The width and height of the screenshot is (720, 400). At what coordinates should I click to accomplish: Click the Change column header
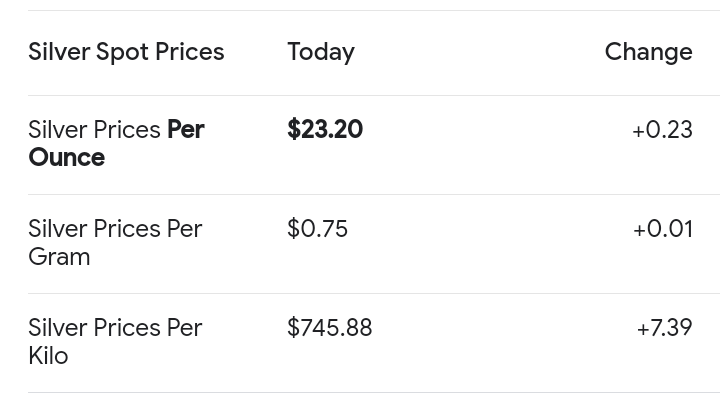648,52
